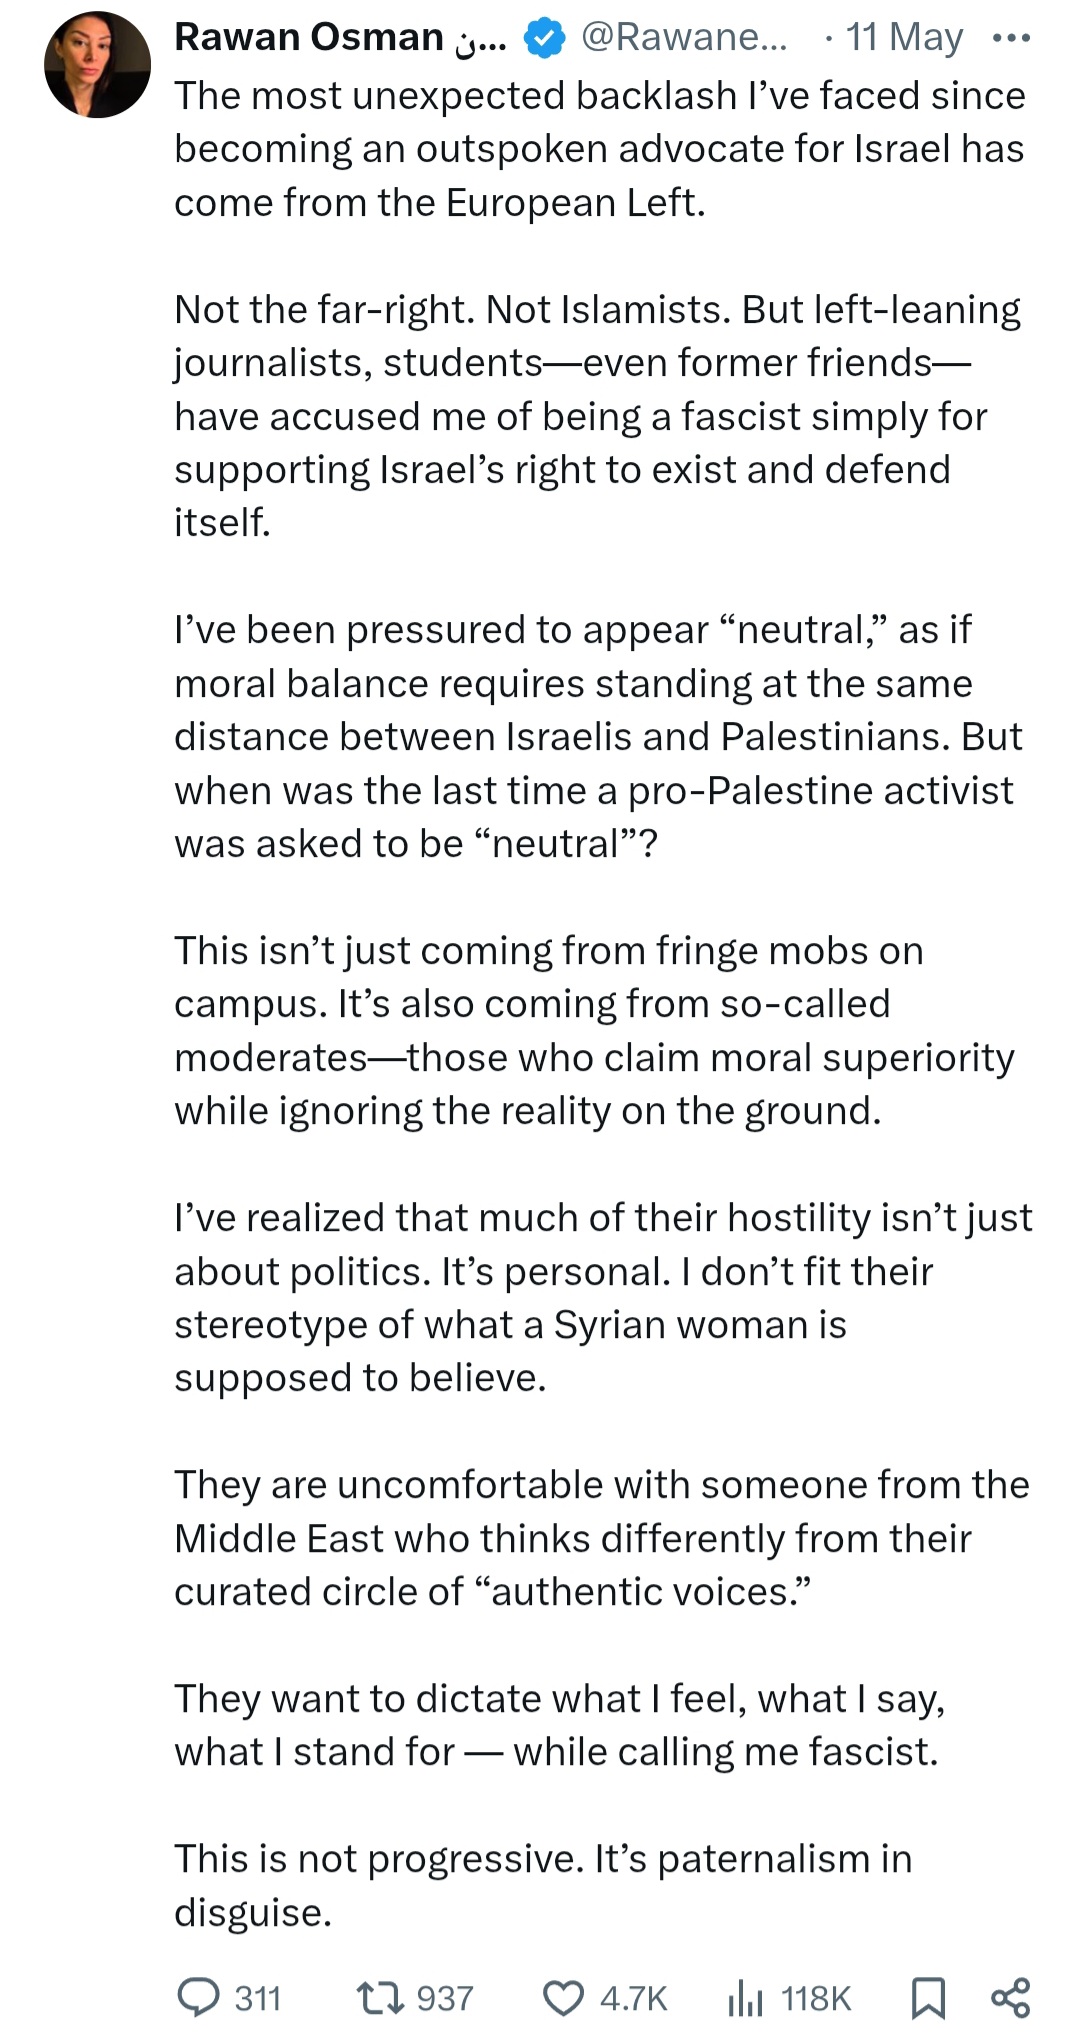Share the post via the share icon
The width and height of the screenshot is (1080, 2037).
[1010, 1997]
